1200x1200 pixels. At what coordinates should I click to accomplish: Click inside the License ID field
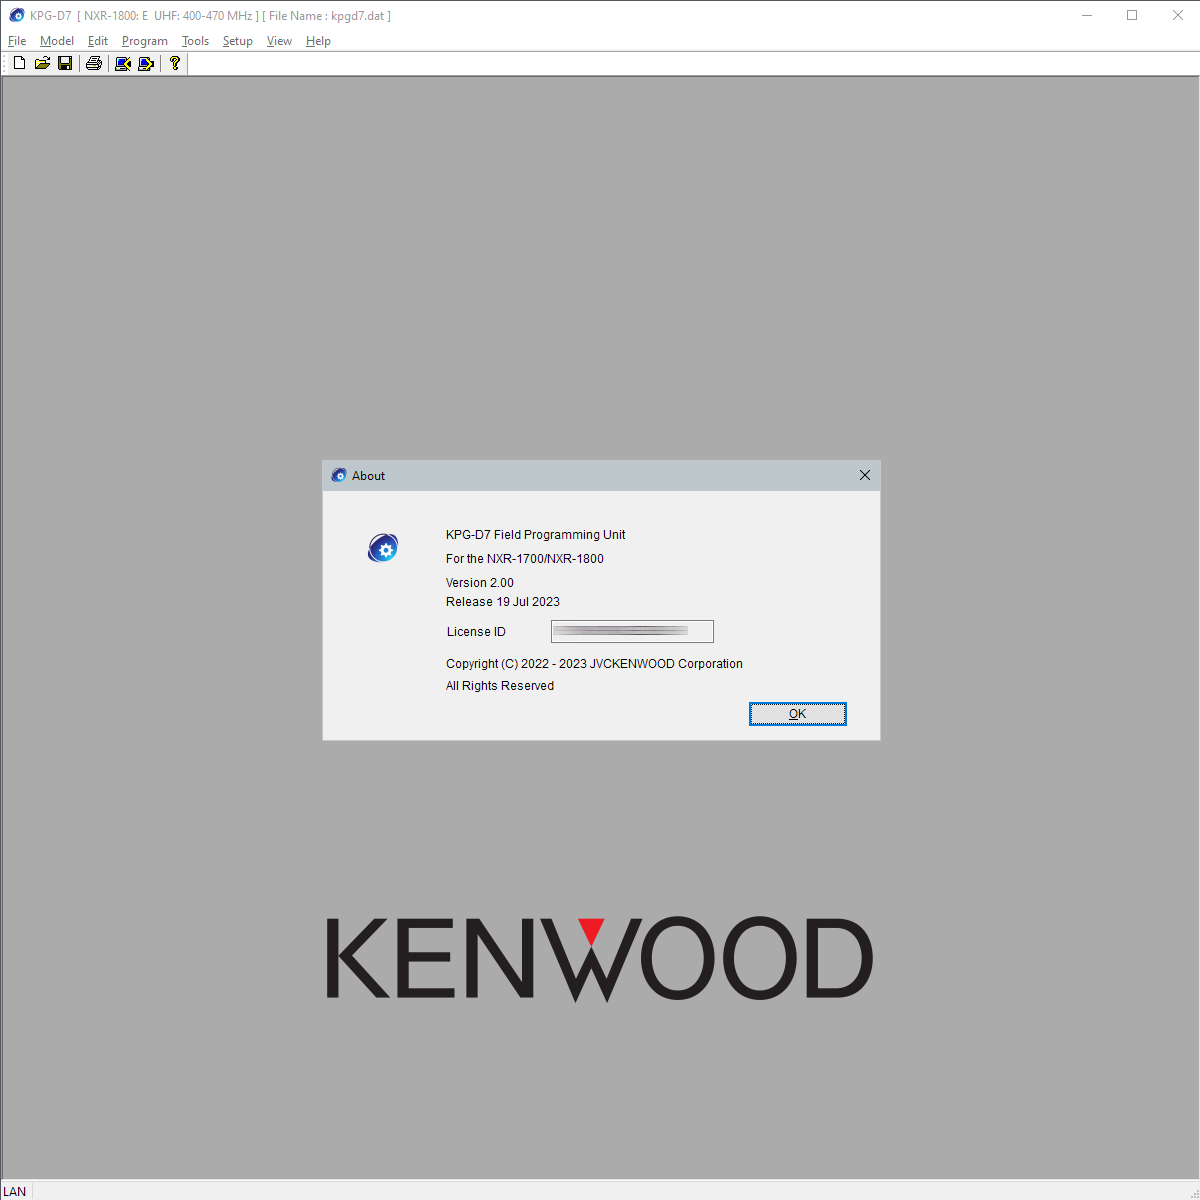pyautogui.click(x=632, y=631)
